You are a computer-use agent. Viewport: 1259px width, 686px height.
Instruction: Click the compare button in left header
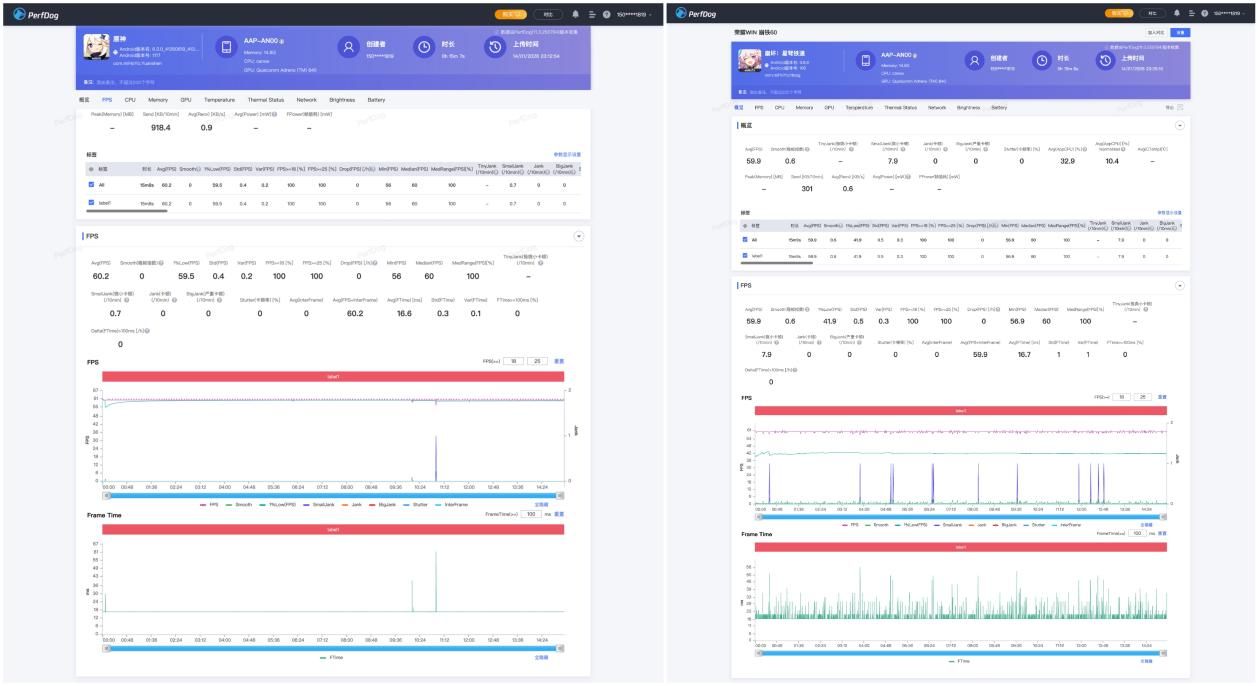(x=547, y=14)
